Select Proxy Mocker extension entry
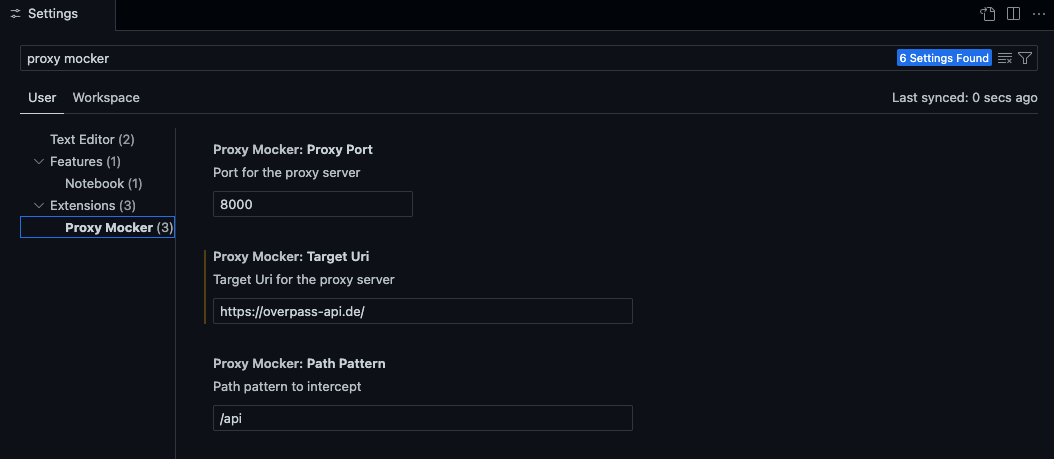The image size is (1054, 459). click(109, 228)
